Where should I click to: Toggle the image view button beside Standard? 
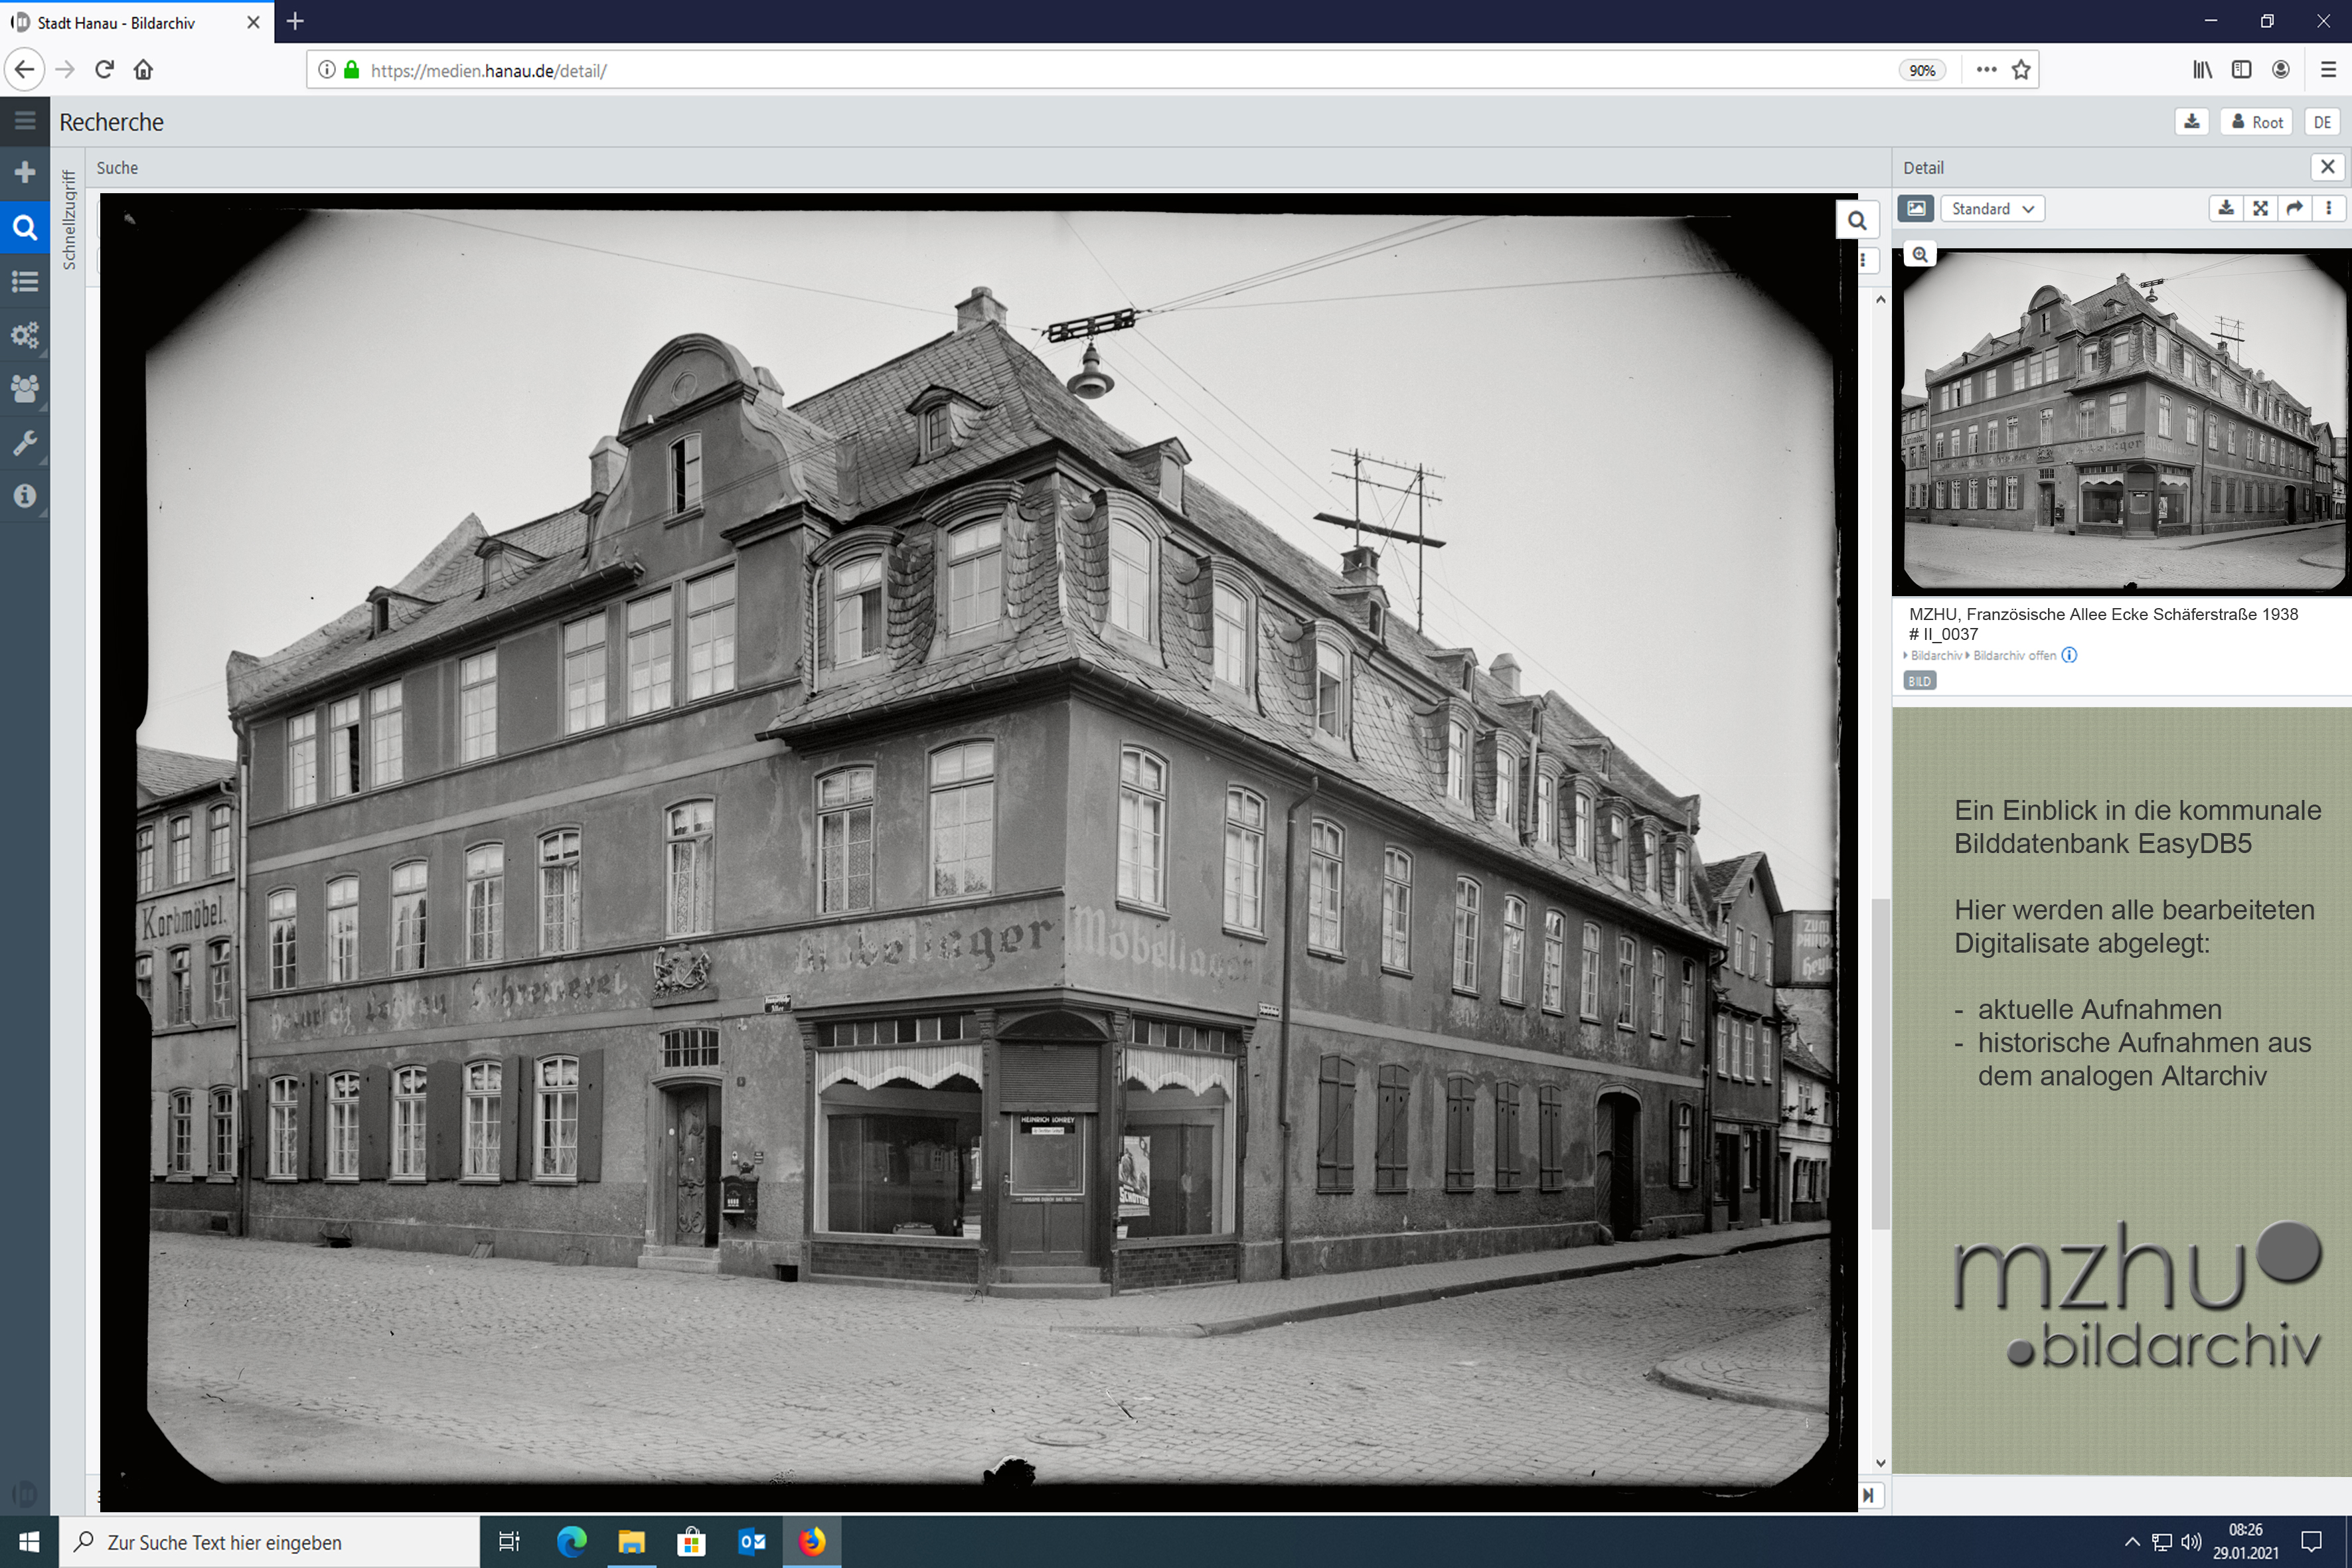coord(1915,208)
